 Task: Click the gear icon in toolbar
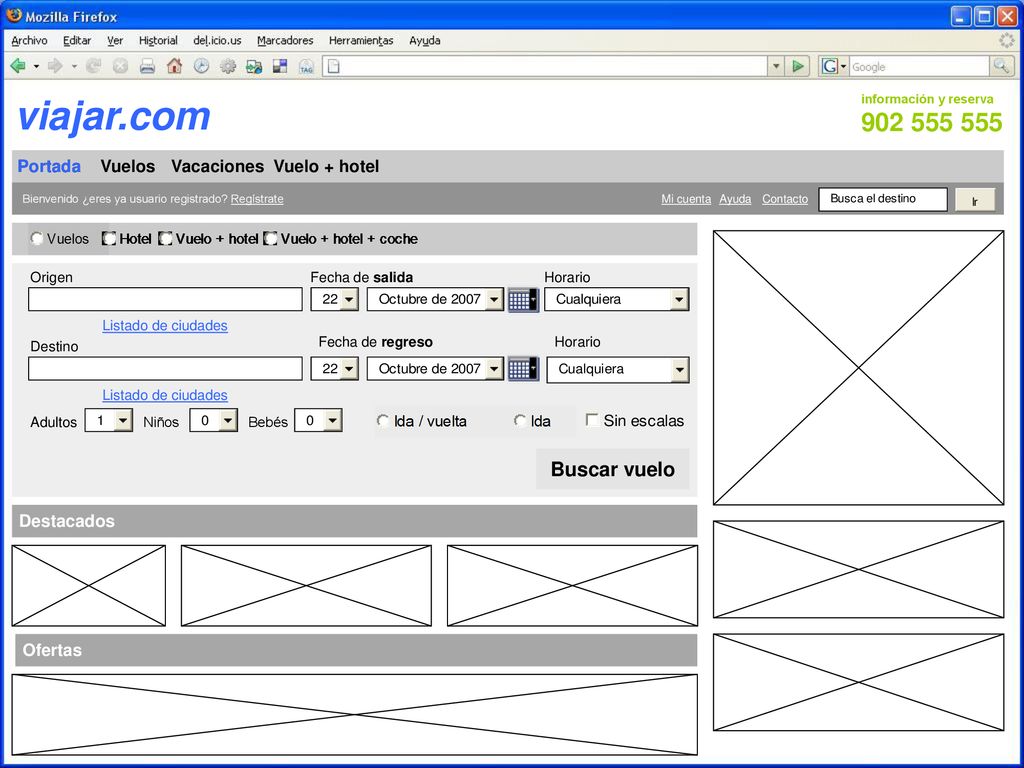pos(227,66)
